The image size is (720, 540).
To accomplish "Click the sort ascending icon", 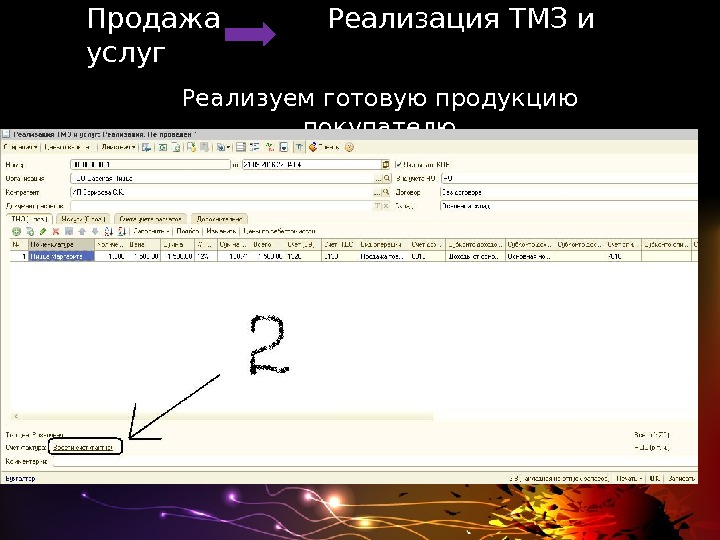I will (109, 231).
